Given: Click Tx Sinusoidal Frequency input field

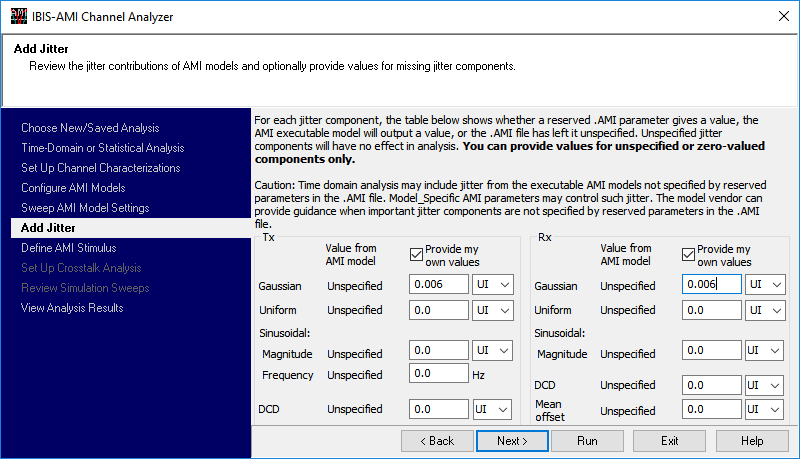Looking at the screenshot, I should 438,374.
